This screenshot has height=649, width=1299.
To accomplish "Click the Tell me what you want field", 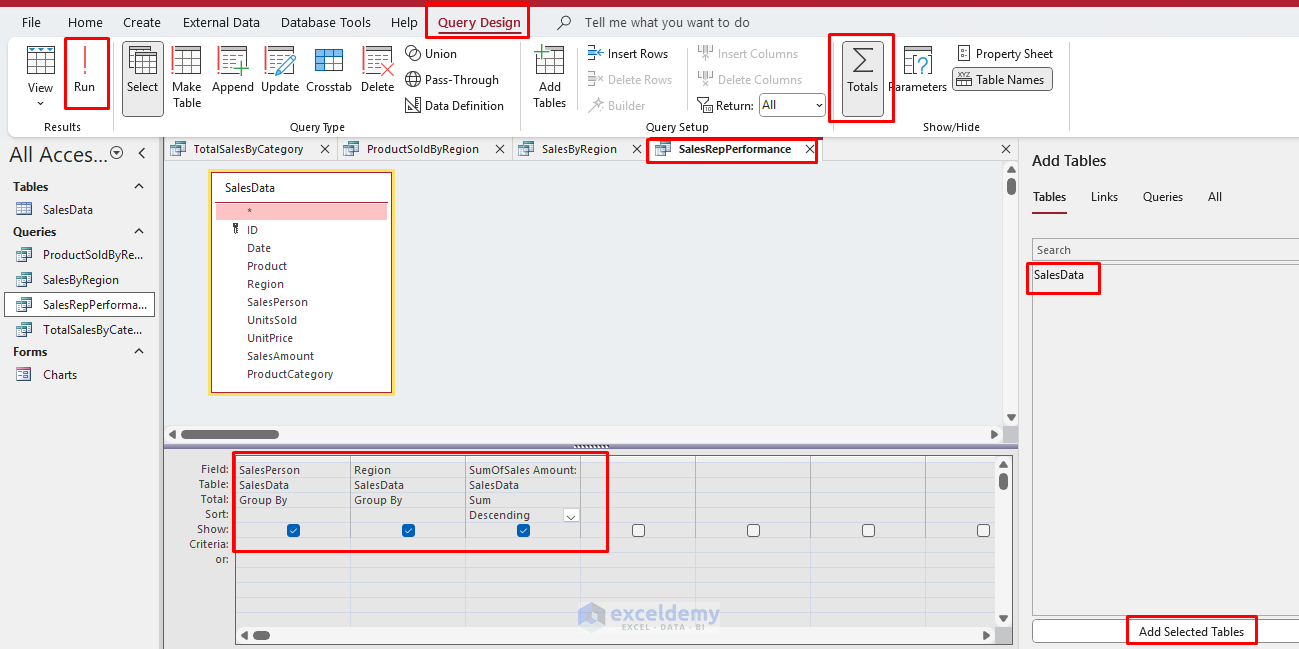I will pyautogui.click(x=667, y=22).
